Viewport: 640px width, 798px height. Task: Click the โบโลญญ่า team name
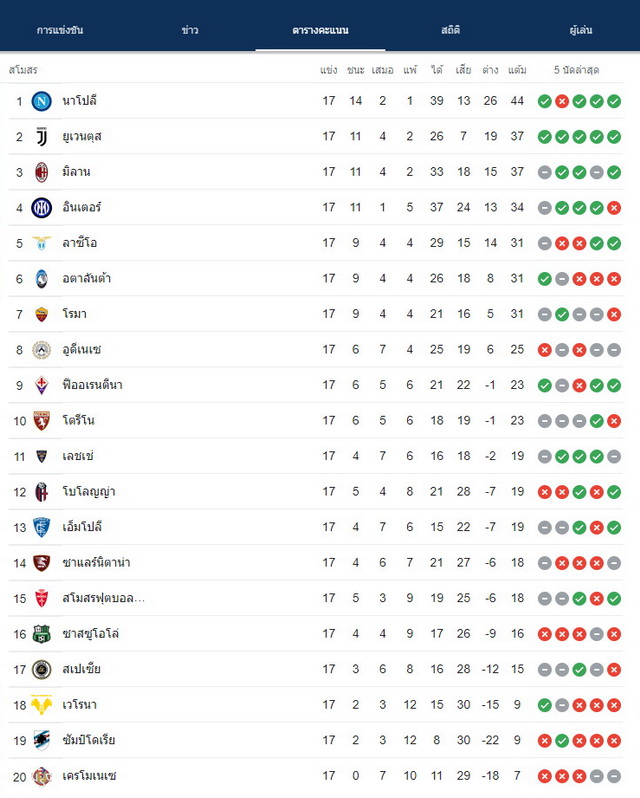pos(89,492)
